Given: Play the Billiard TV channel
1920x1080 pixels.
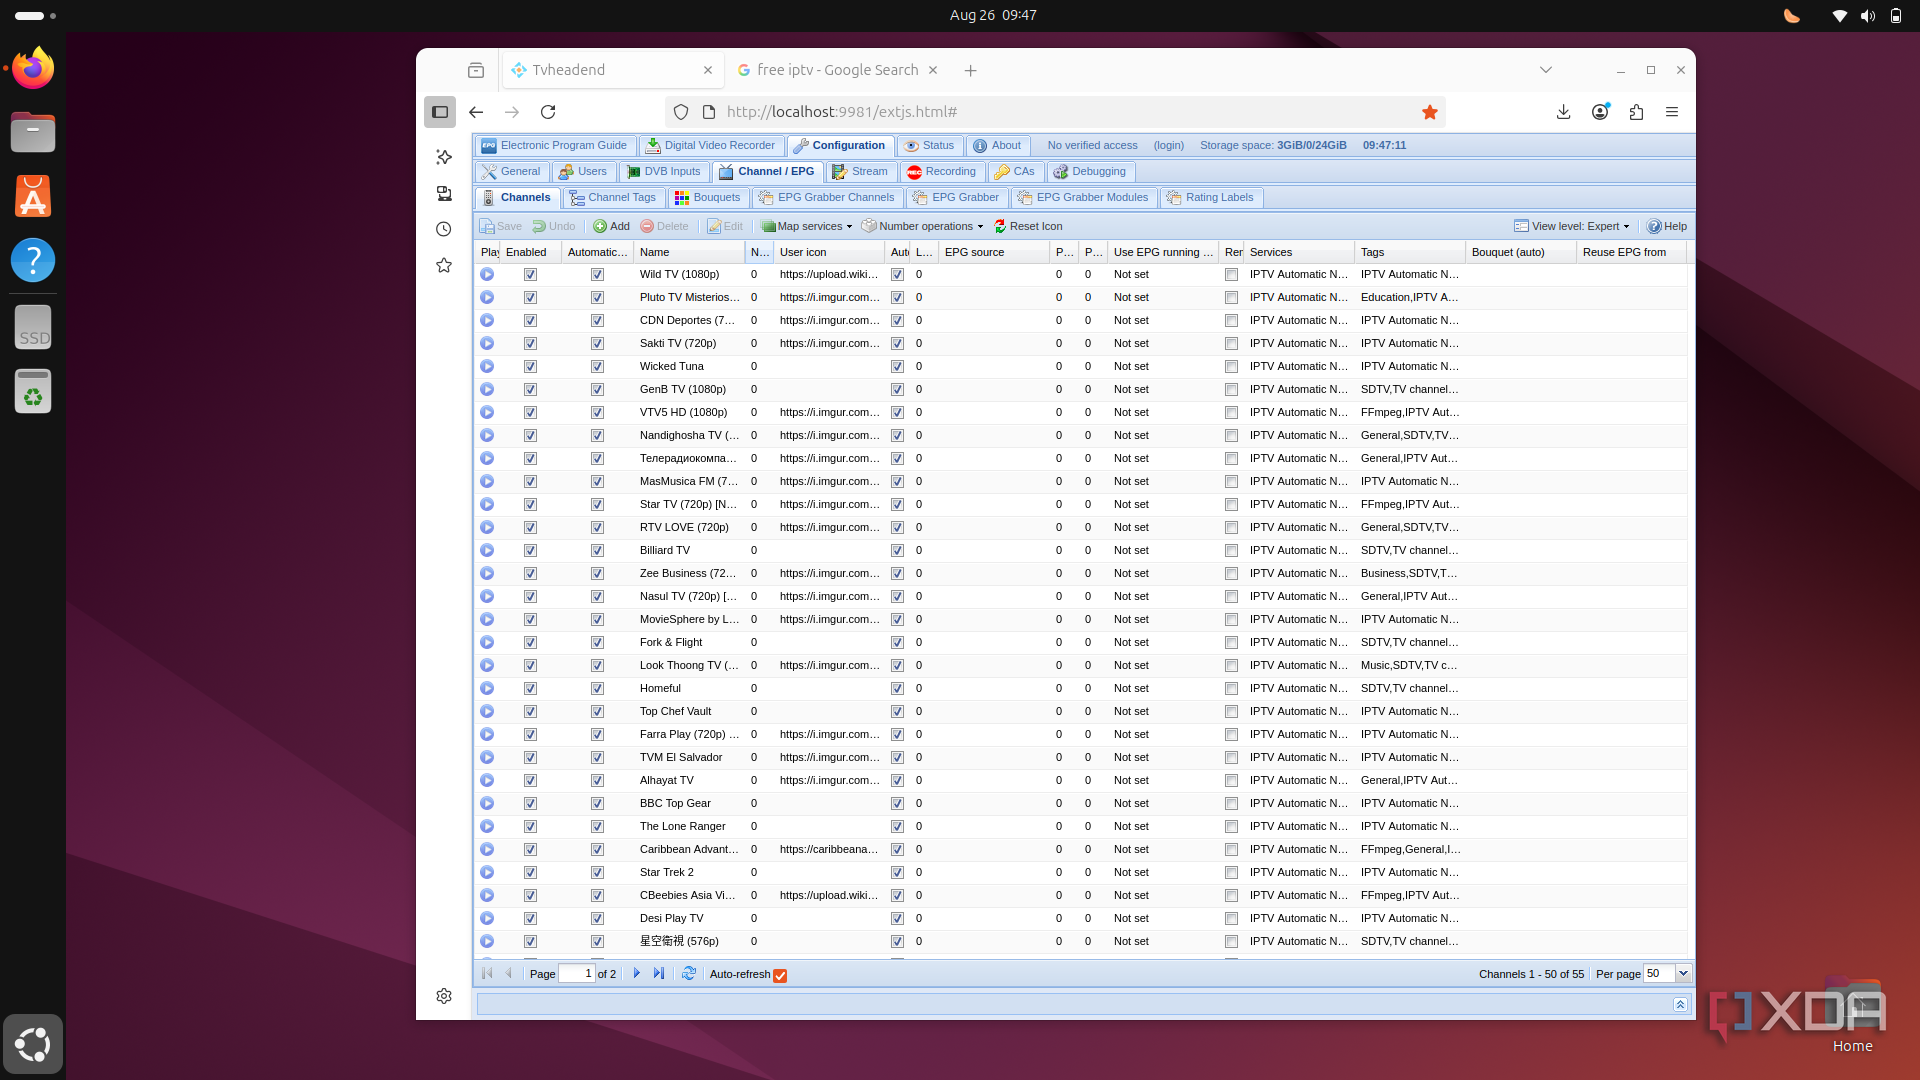Looking at the screenshot, I should point(487,550).
